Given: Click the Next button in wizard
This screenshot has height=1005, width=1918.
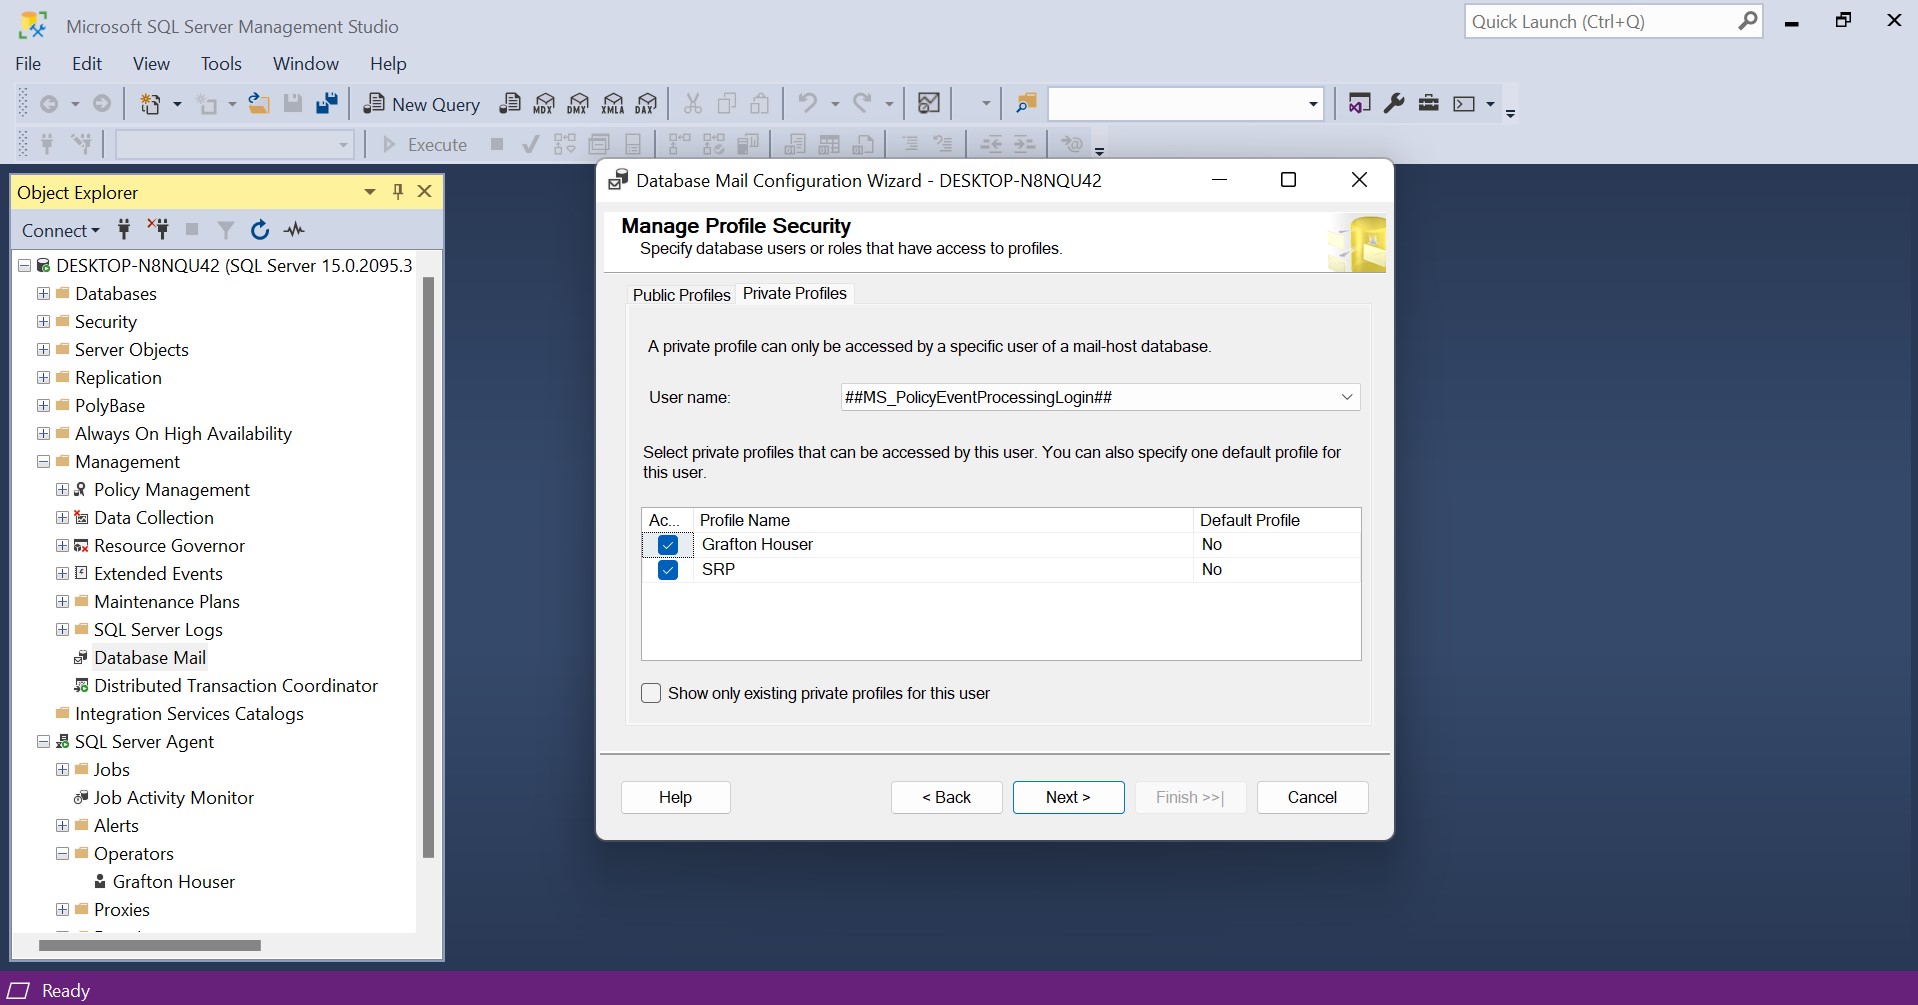Looking at the screenshot, I should pyautogui.click(x=1068, y=797).
